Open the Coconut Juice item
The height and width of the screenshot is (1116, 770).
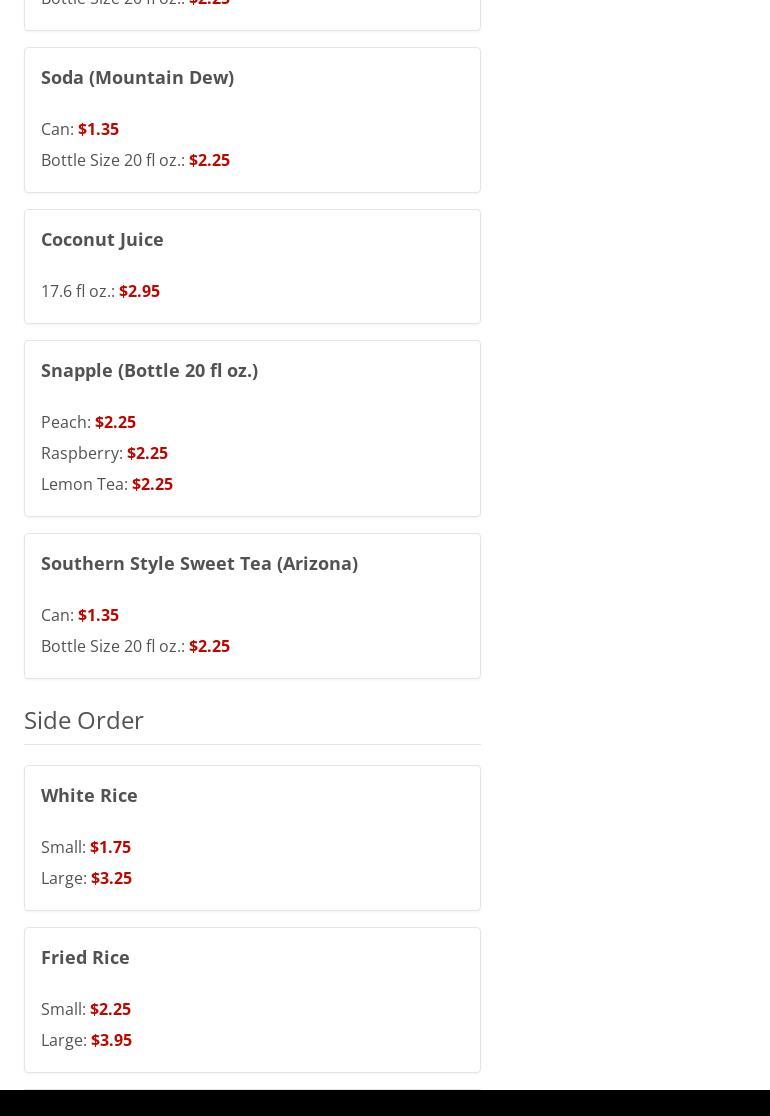tap(102, 239)
